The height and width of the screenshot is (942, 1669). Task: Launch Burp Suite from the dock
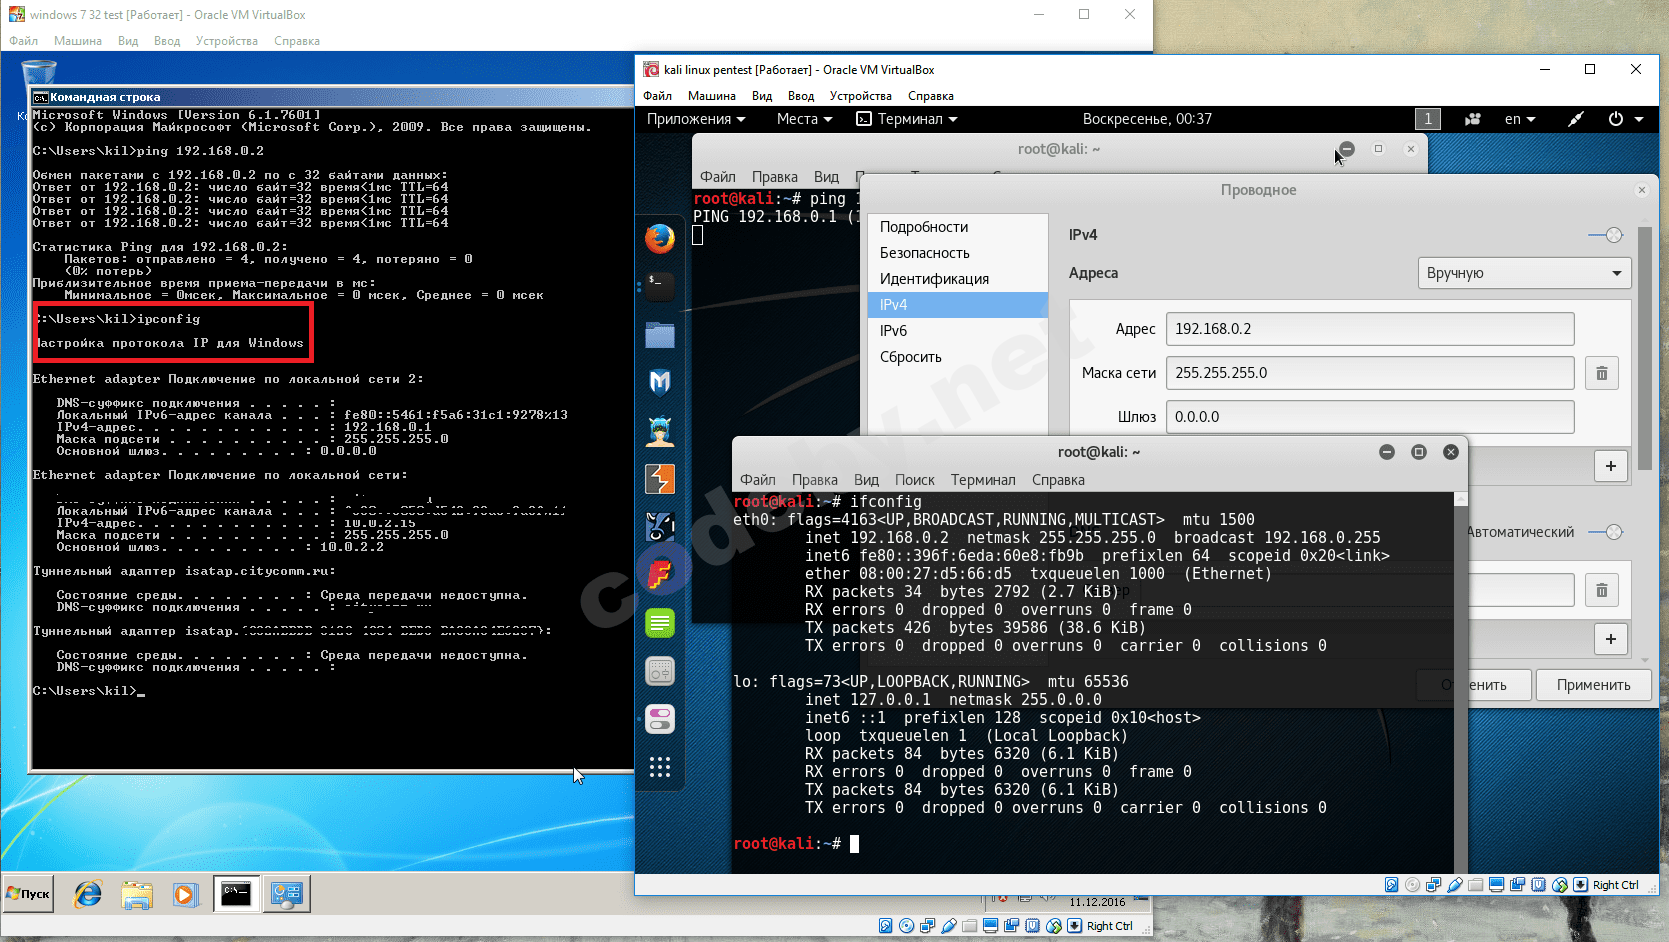[x=659, y=479]
